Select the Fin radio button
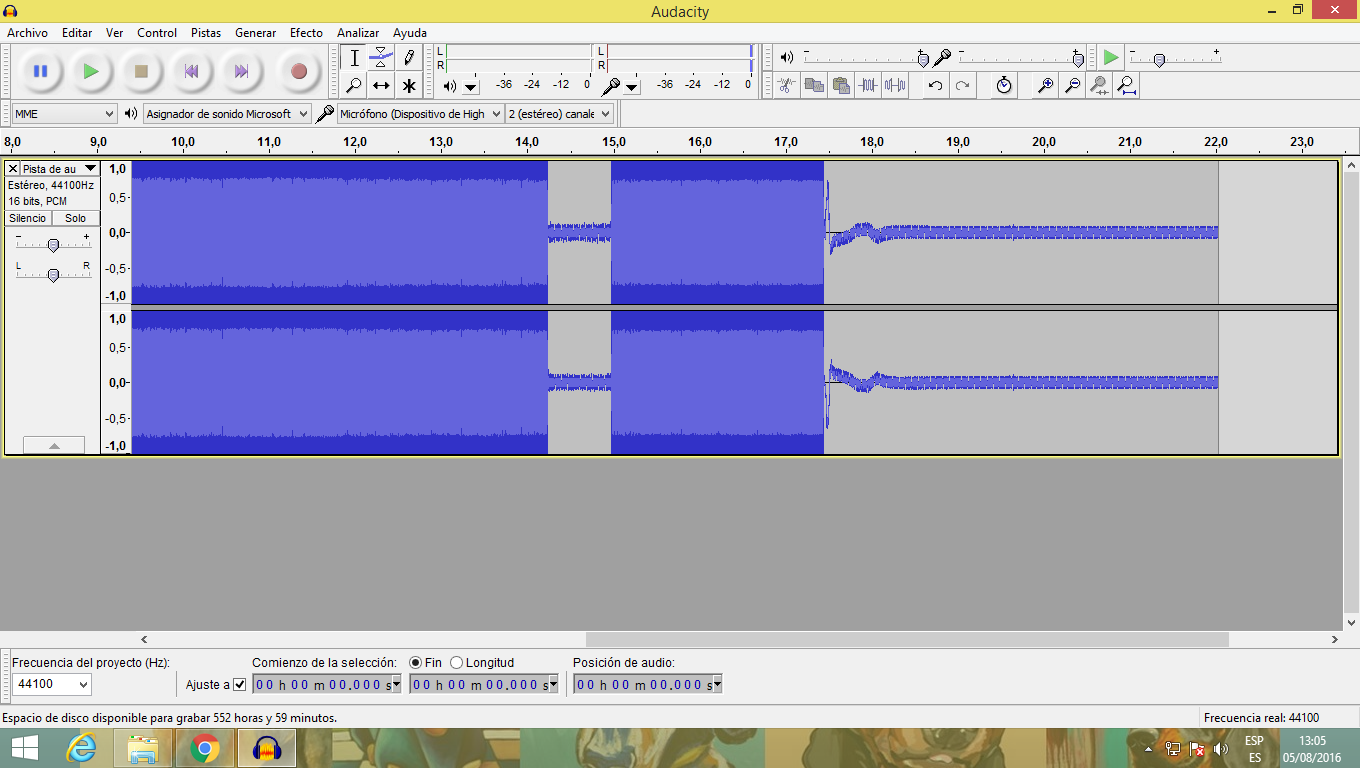This screenshot has height=768, width=1360. click(416, 663)
